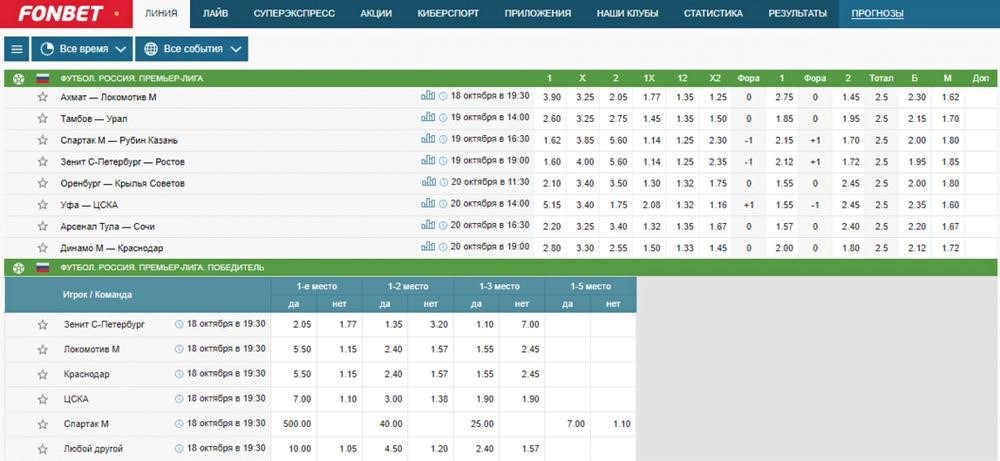The width and height of the screenshot is (1000, 461).
Task: Favorite the Ахмат — Локомотив М match
Action: pyautogui.click(x=43, y=97)
